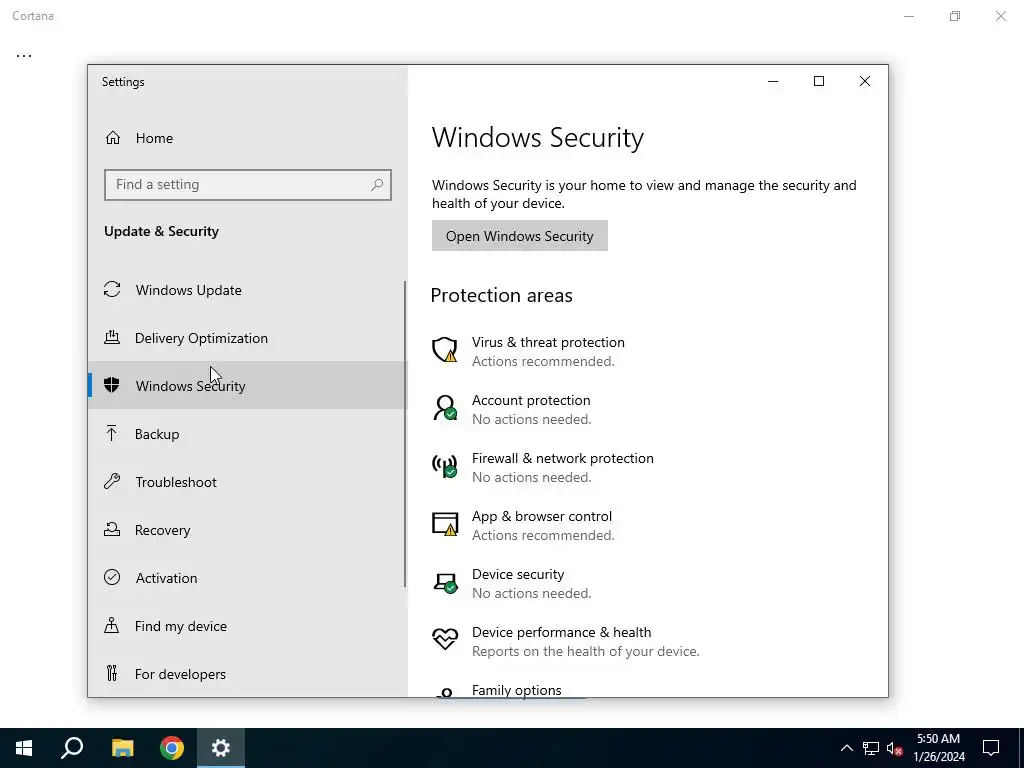The image size is (1024, 768).
Task: Minimize the Settings window
Action: pyautogui.click(x=773, y=81)
